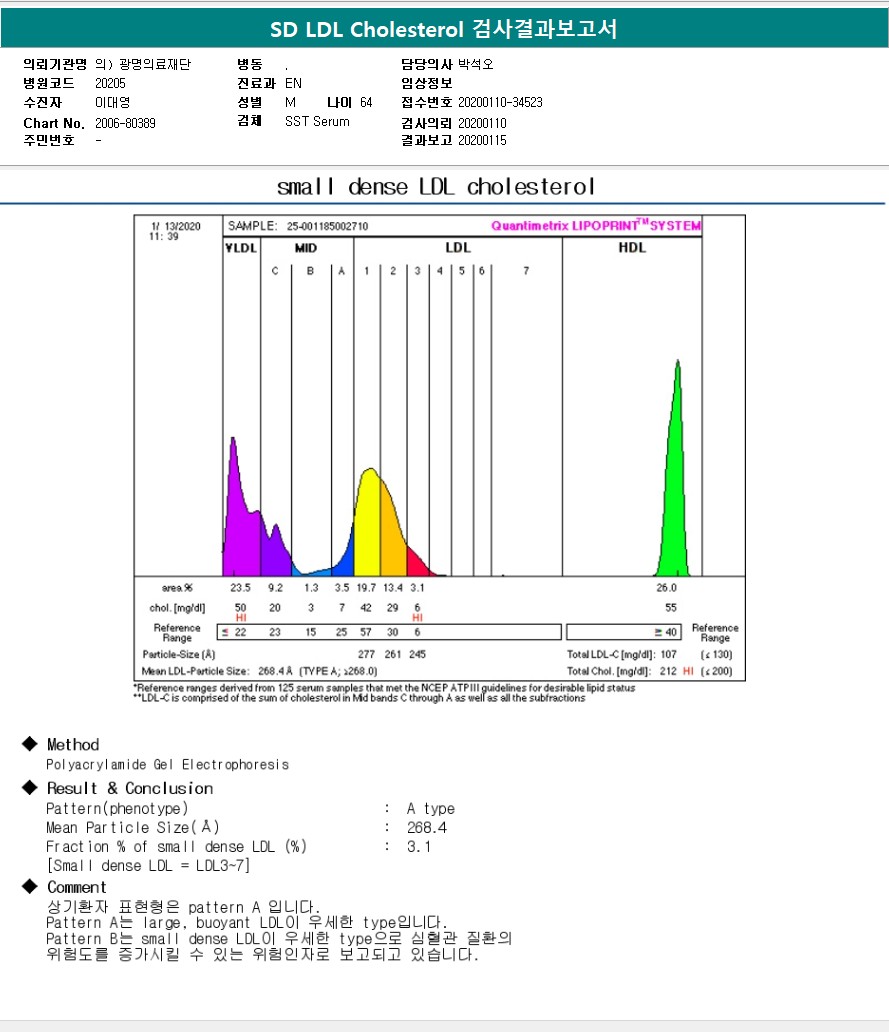
Task: Click the diamond bullet beside Result & Conclusion
Action: coord(29,789)
